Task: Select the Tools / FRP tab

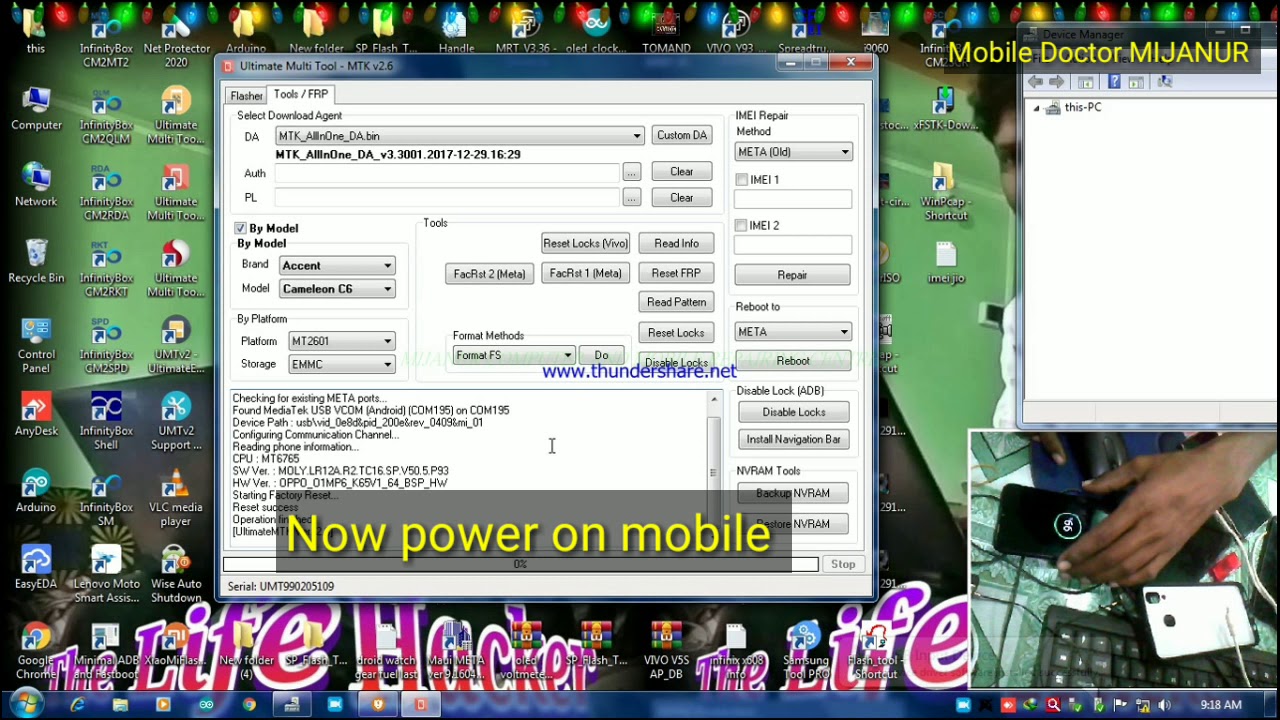Action: (x=301, y=94)
